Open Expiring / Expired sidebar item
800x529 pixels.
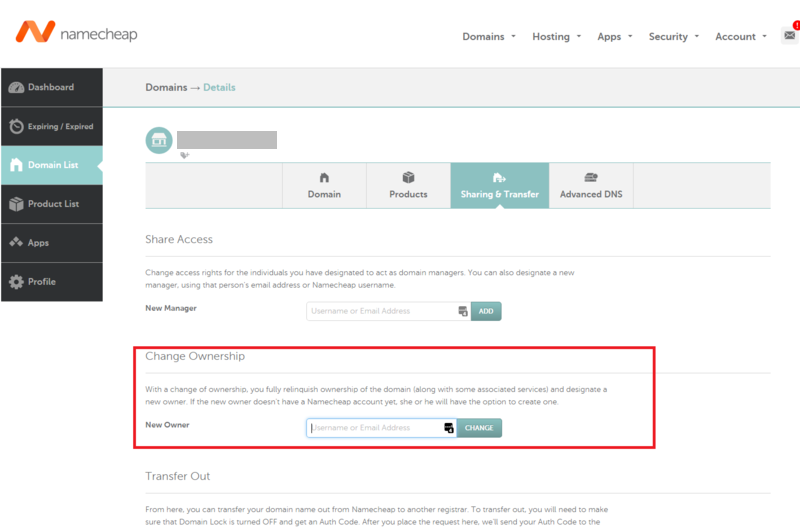[51, 126]
